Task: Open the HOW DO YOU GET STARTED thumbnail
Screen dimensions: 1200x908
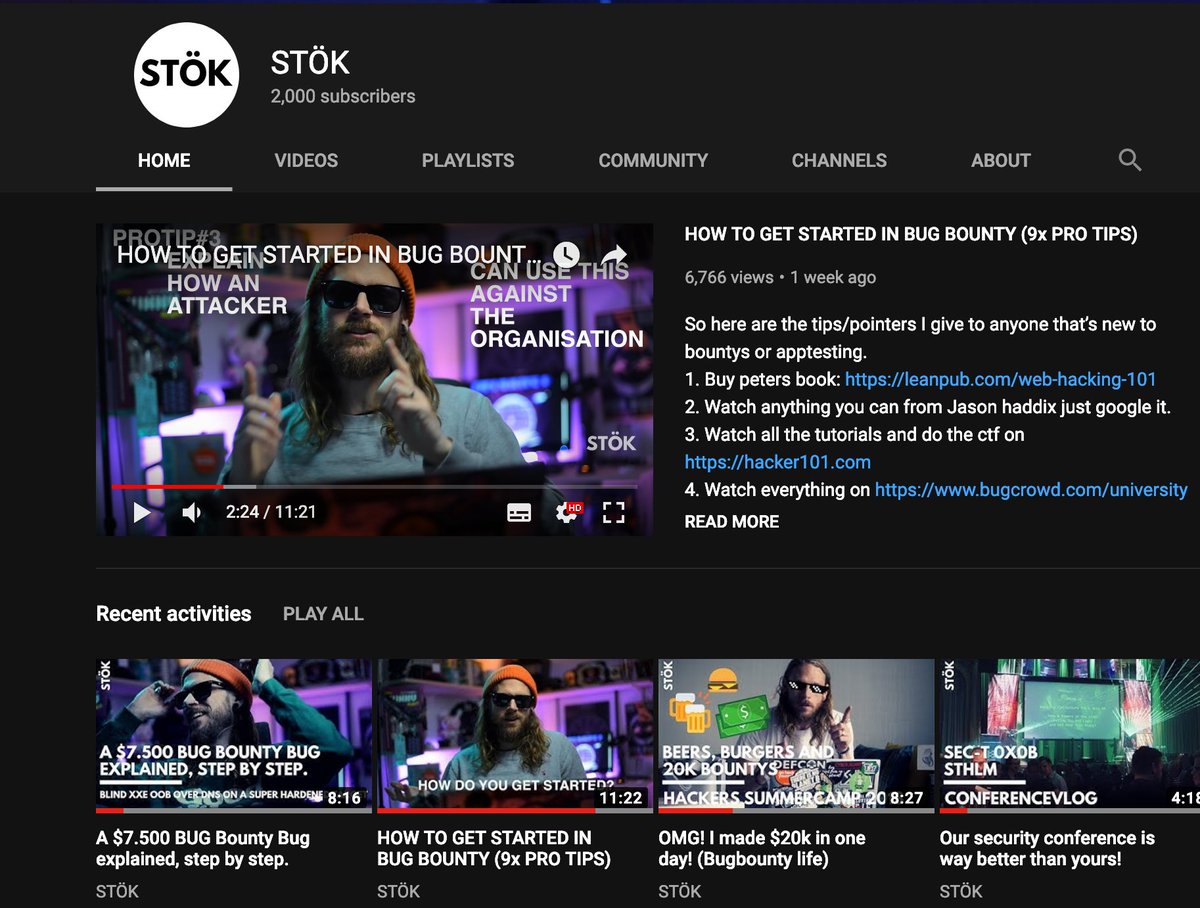Action: (514, 734)
